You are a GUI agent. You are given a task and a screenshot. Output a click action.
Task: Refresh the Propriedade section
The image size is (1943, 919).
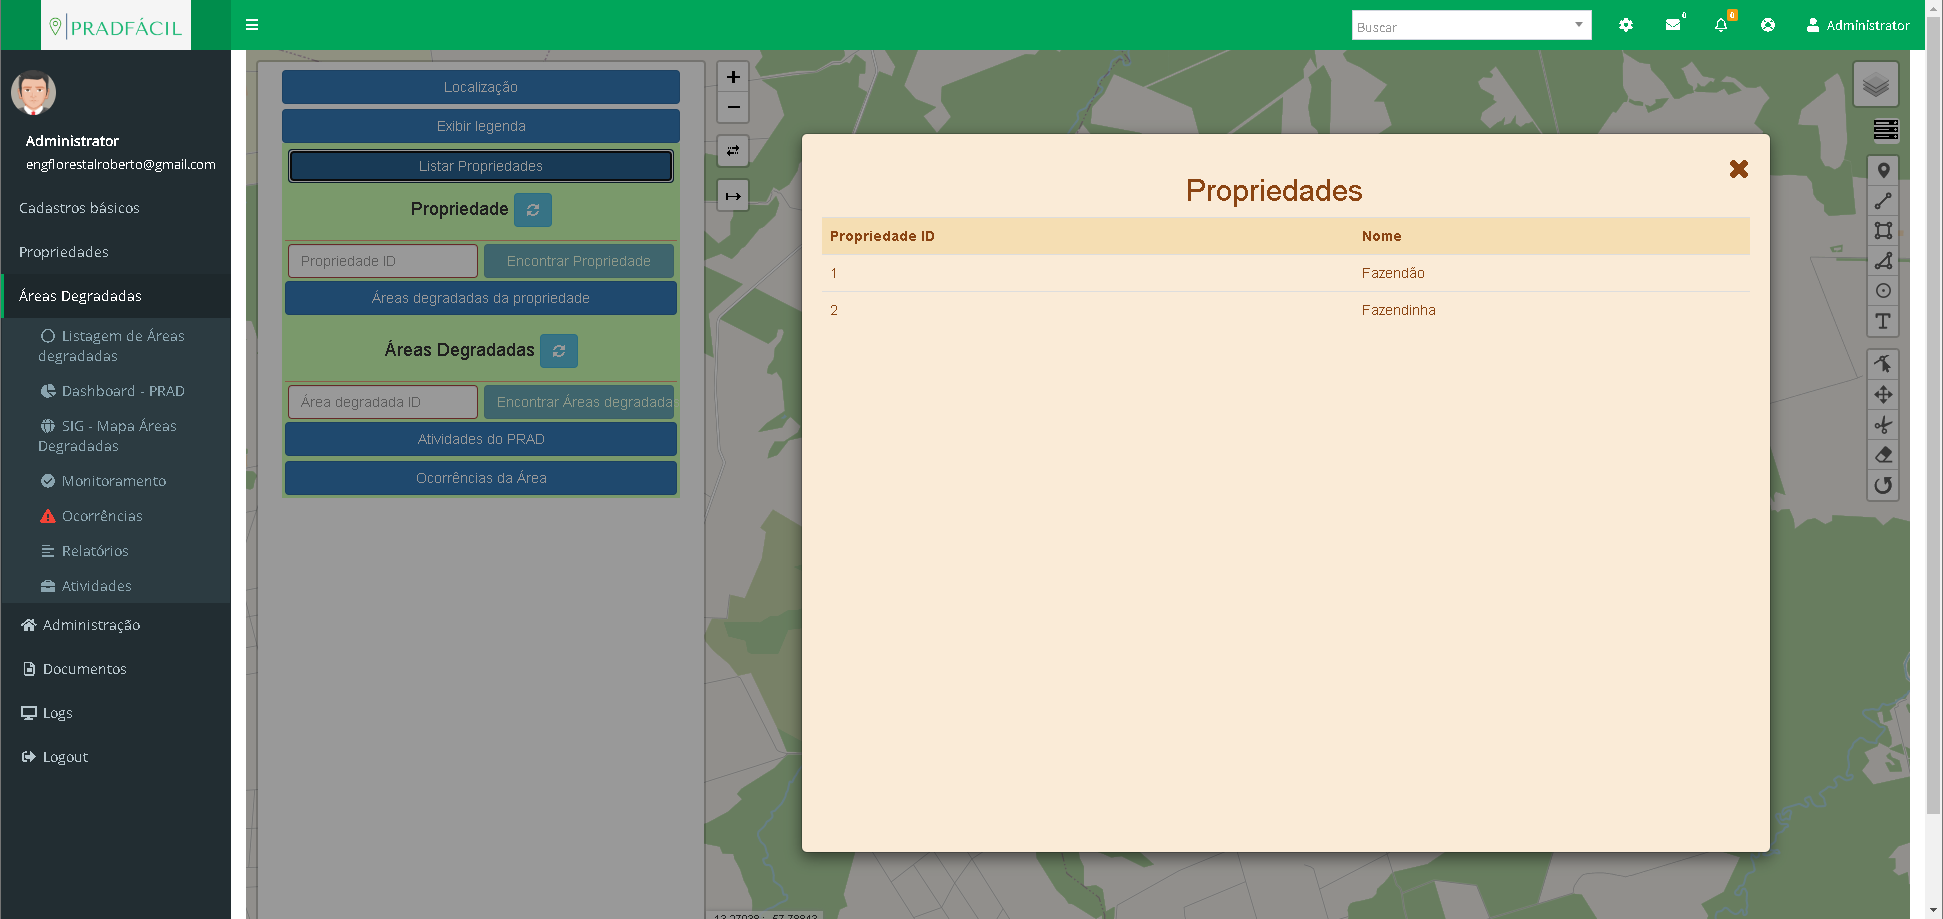533,210
